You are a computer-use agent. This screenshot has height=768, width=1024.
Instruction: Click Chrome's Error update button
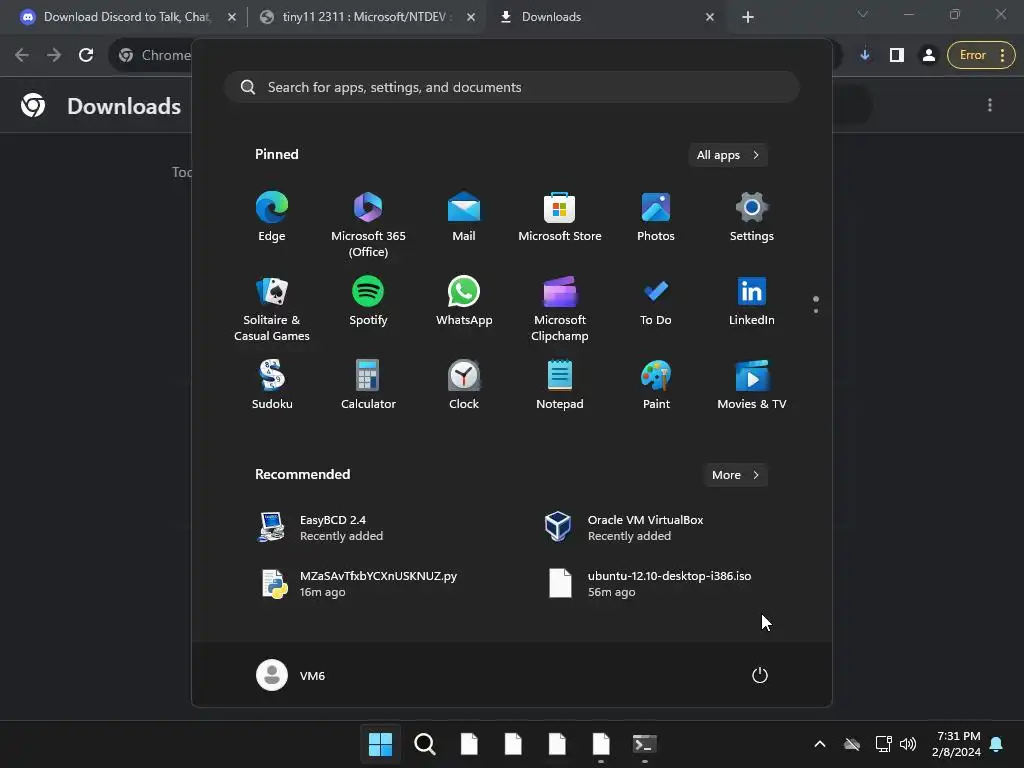pos(981,56)
